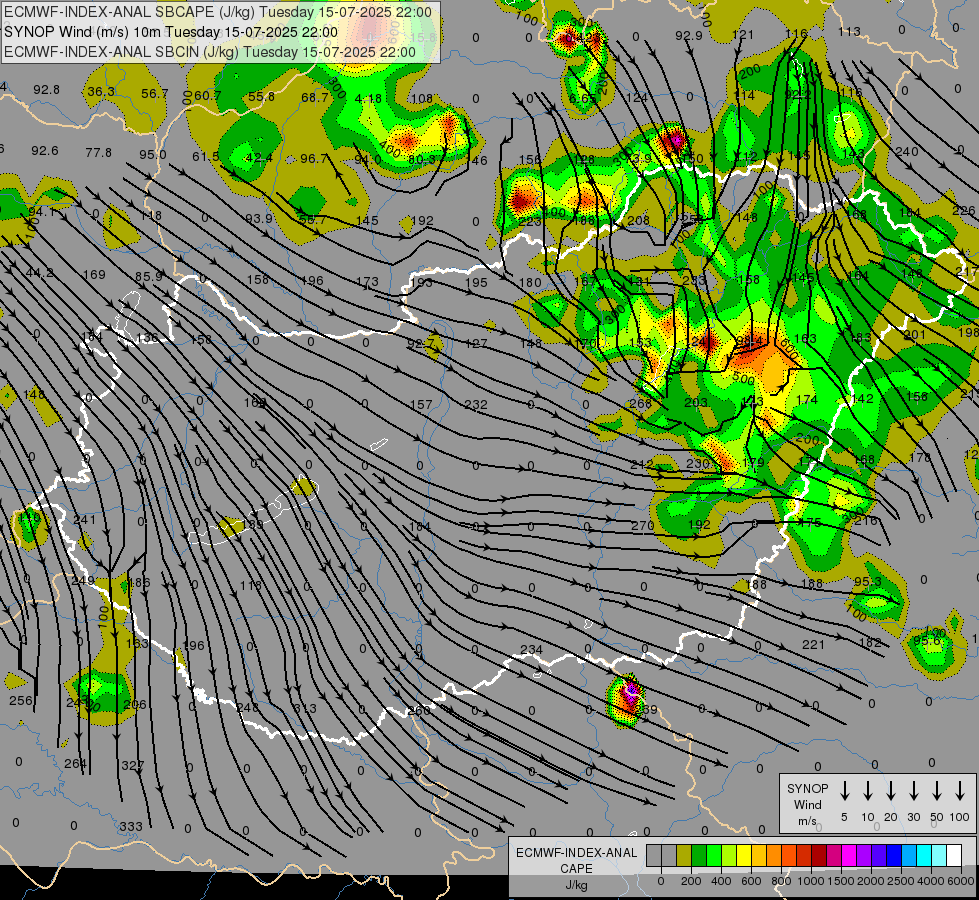Click the map value 95.3

pyautogui.click(x=868, y=582)
